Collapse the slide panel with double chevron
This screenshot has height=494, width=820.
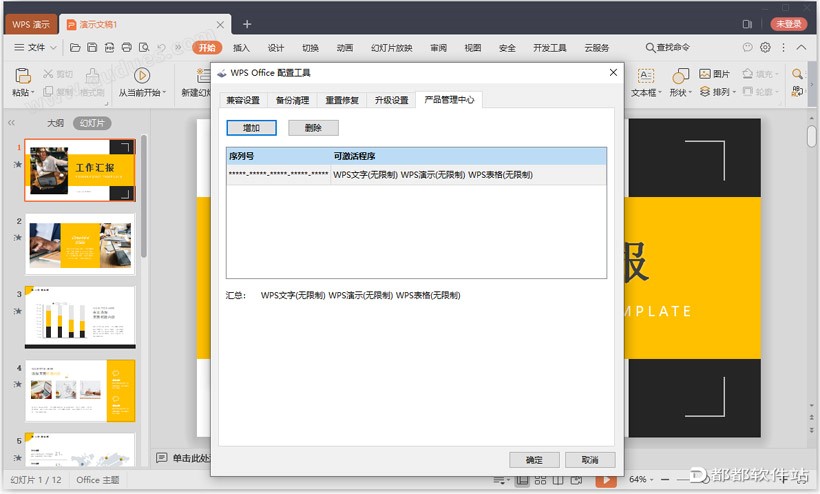(x=12, y=123)
